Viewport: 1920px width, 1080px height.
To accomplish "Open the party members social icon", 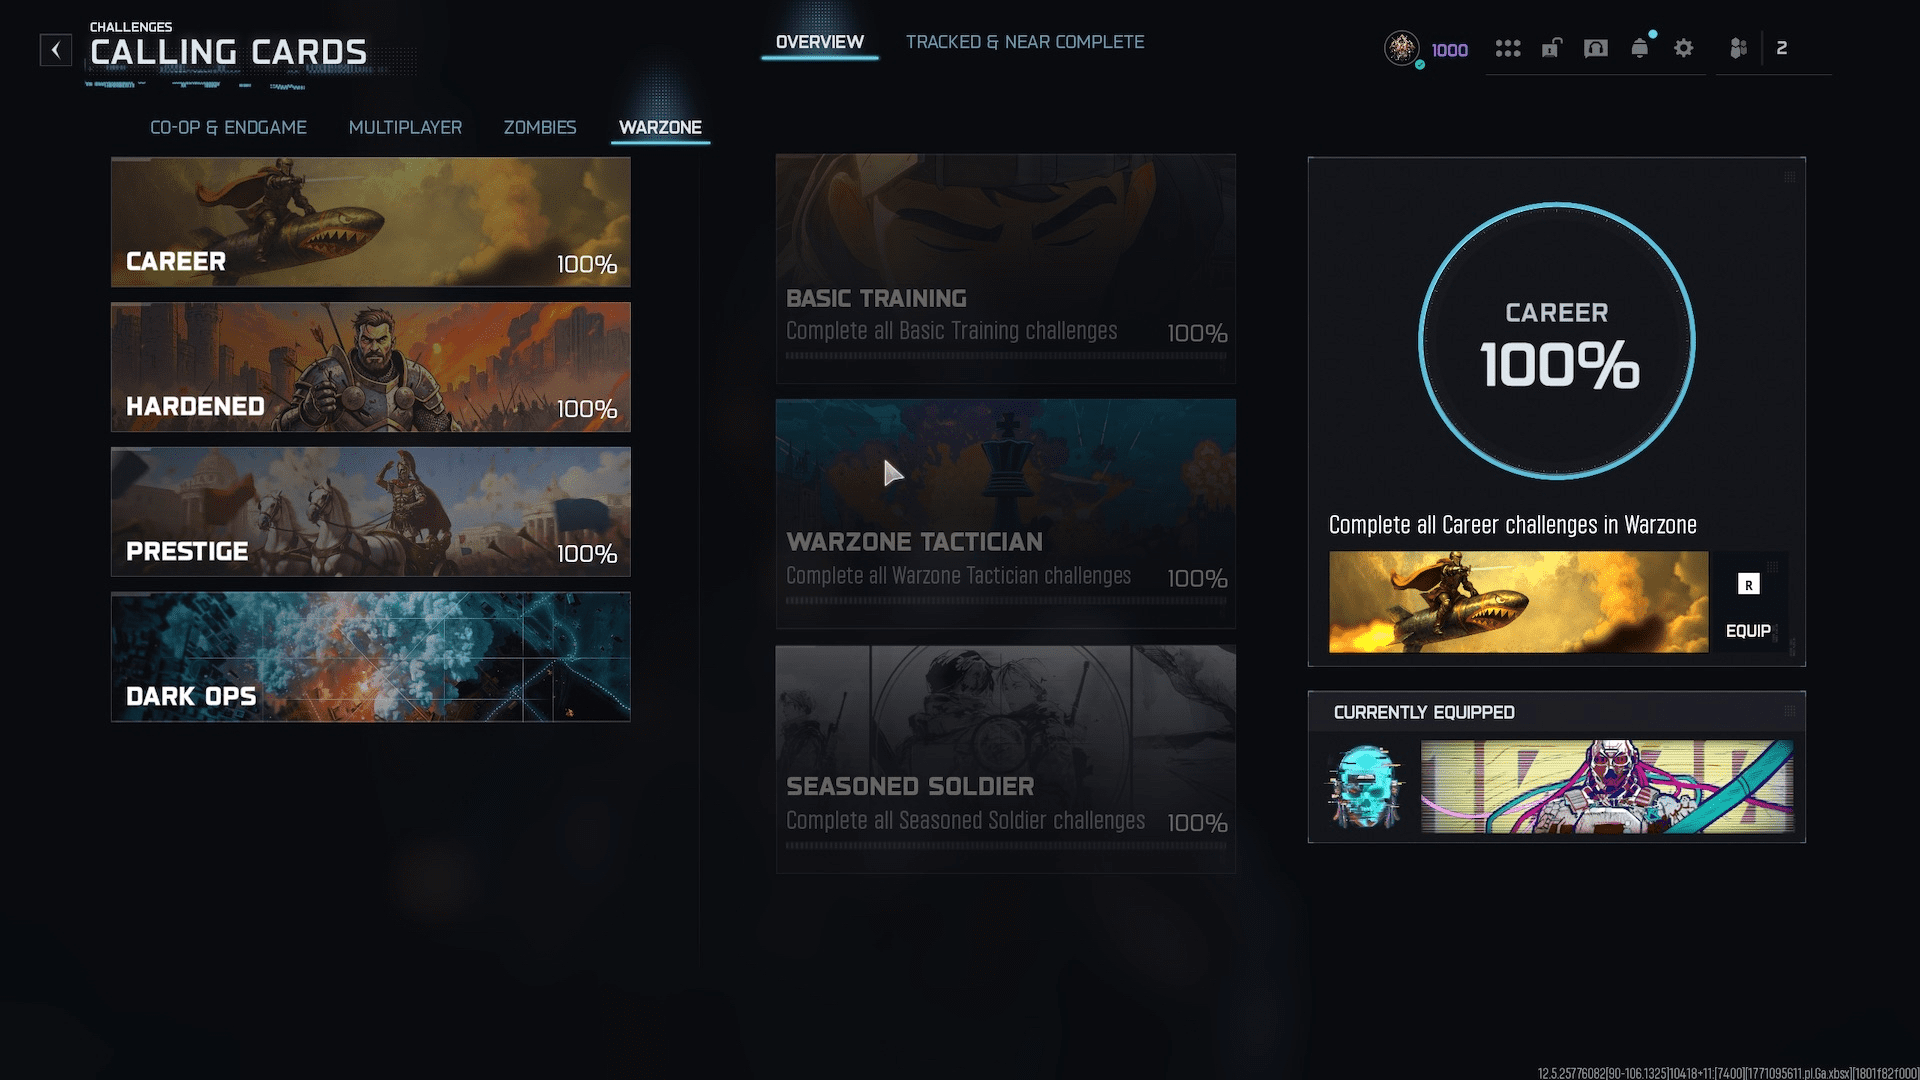I will pyautogui.click(x=1739, y=48).
